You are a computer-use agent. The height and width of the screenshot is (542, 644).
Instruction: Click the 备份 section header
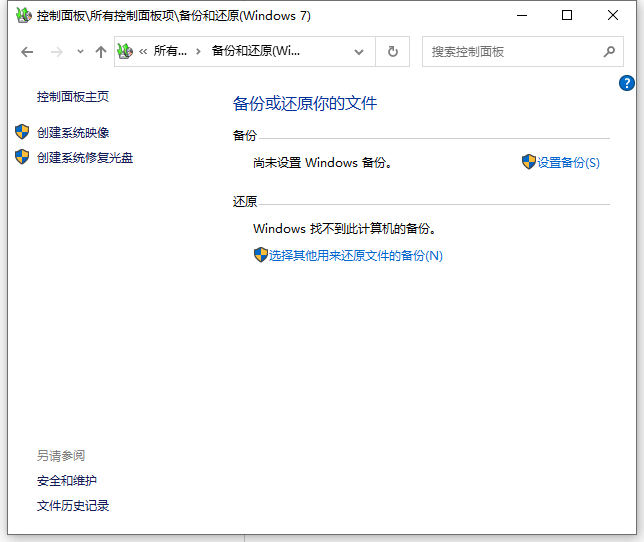(245, 135)
